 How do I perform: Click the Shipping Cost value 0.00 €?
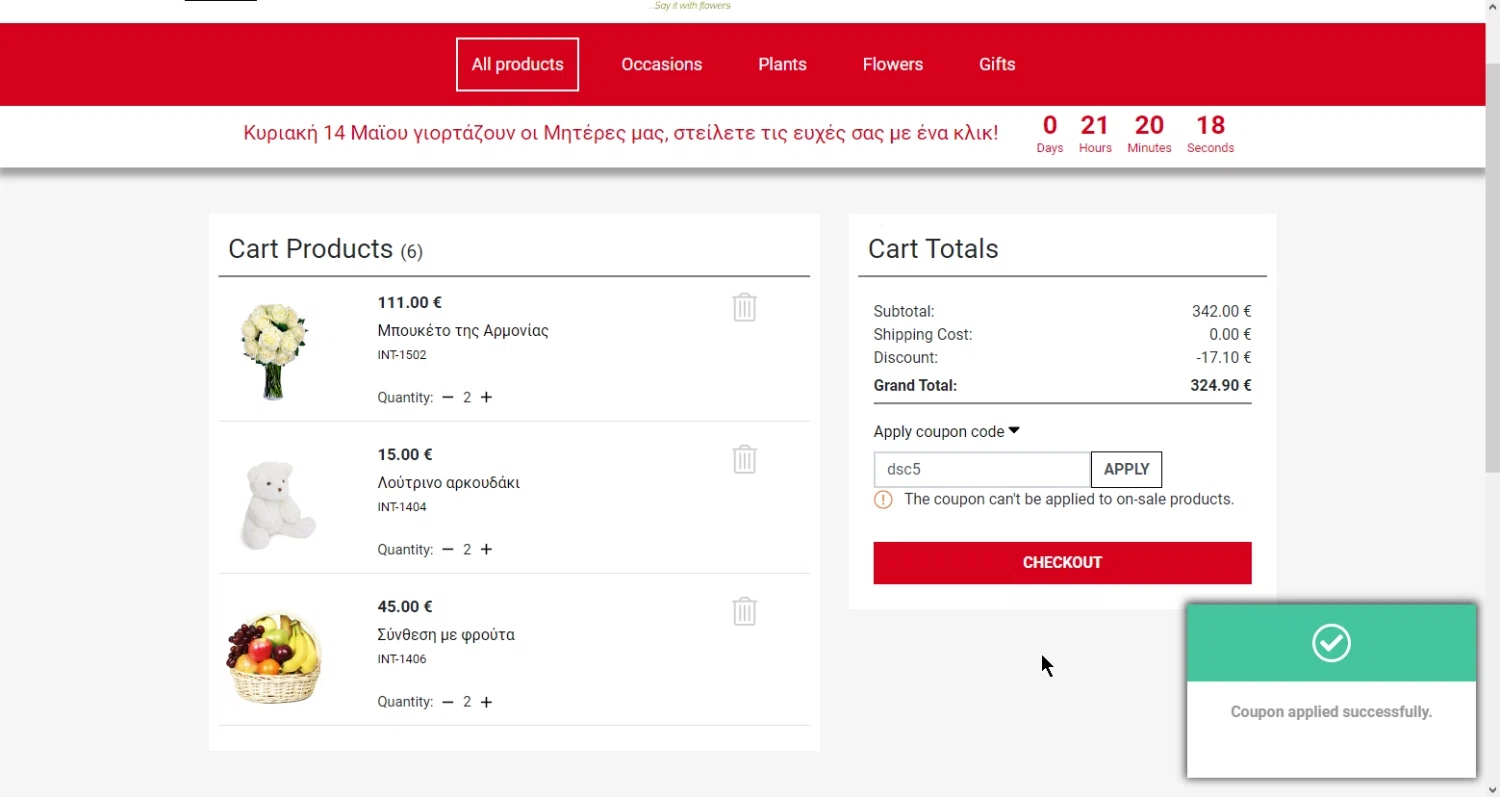coord(1230,335)
